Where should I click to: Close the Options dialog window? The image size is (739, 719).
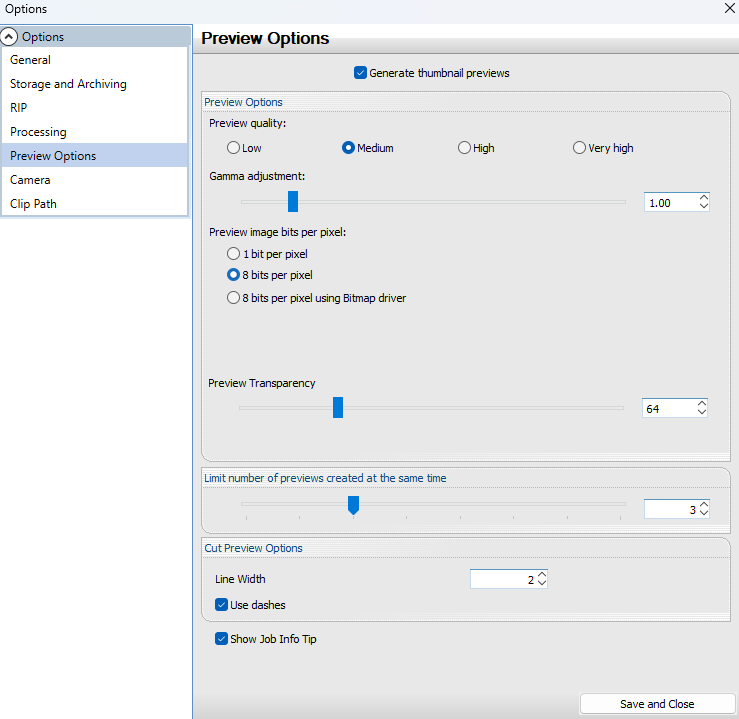click(x=729, y=8)
